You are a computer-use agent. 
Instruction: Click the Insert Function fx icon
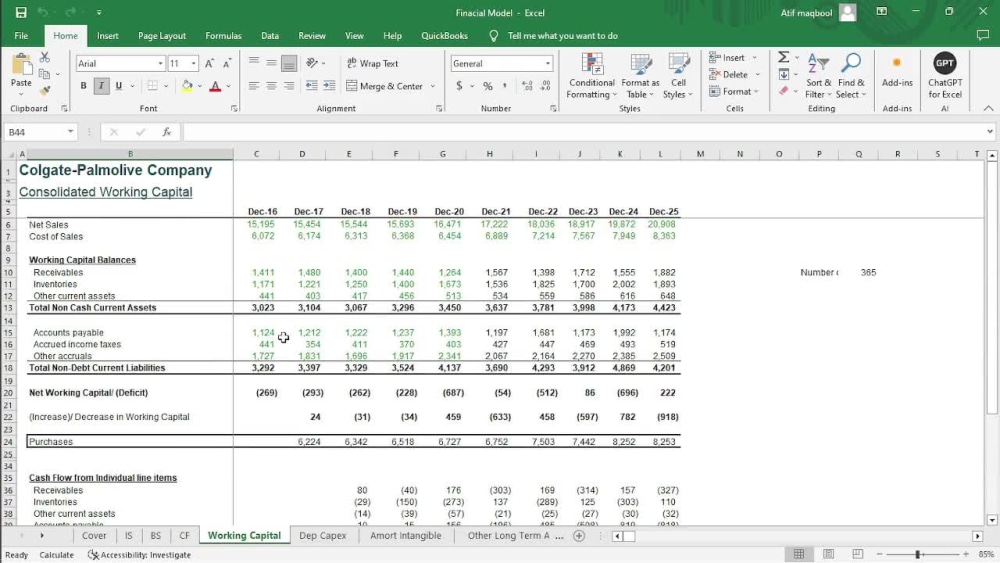(166, 132)
